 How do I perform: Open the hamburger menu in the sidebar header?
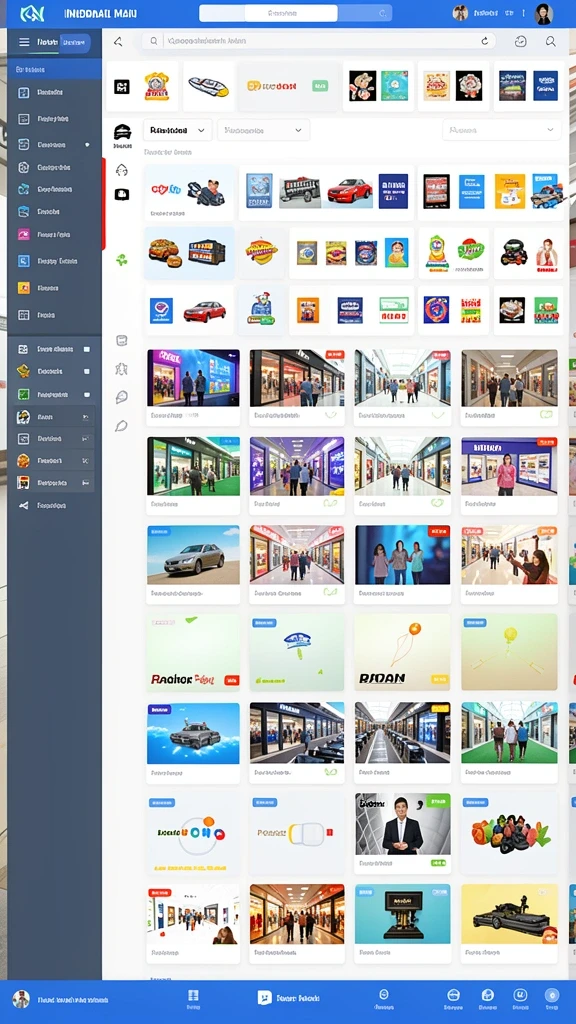click(x=24, y=42)
